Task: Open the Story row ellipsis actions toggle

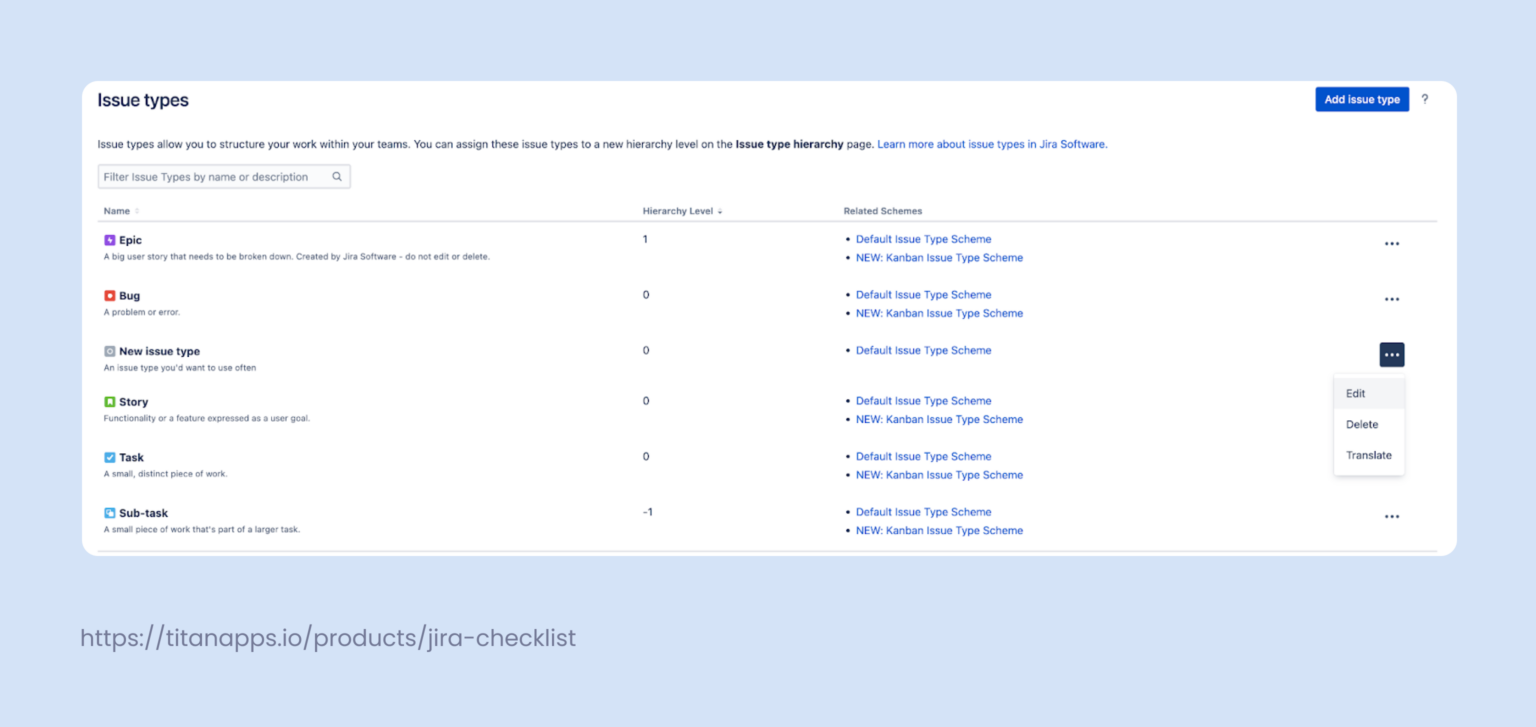Action: click(1392, 404)
